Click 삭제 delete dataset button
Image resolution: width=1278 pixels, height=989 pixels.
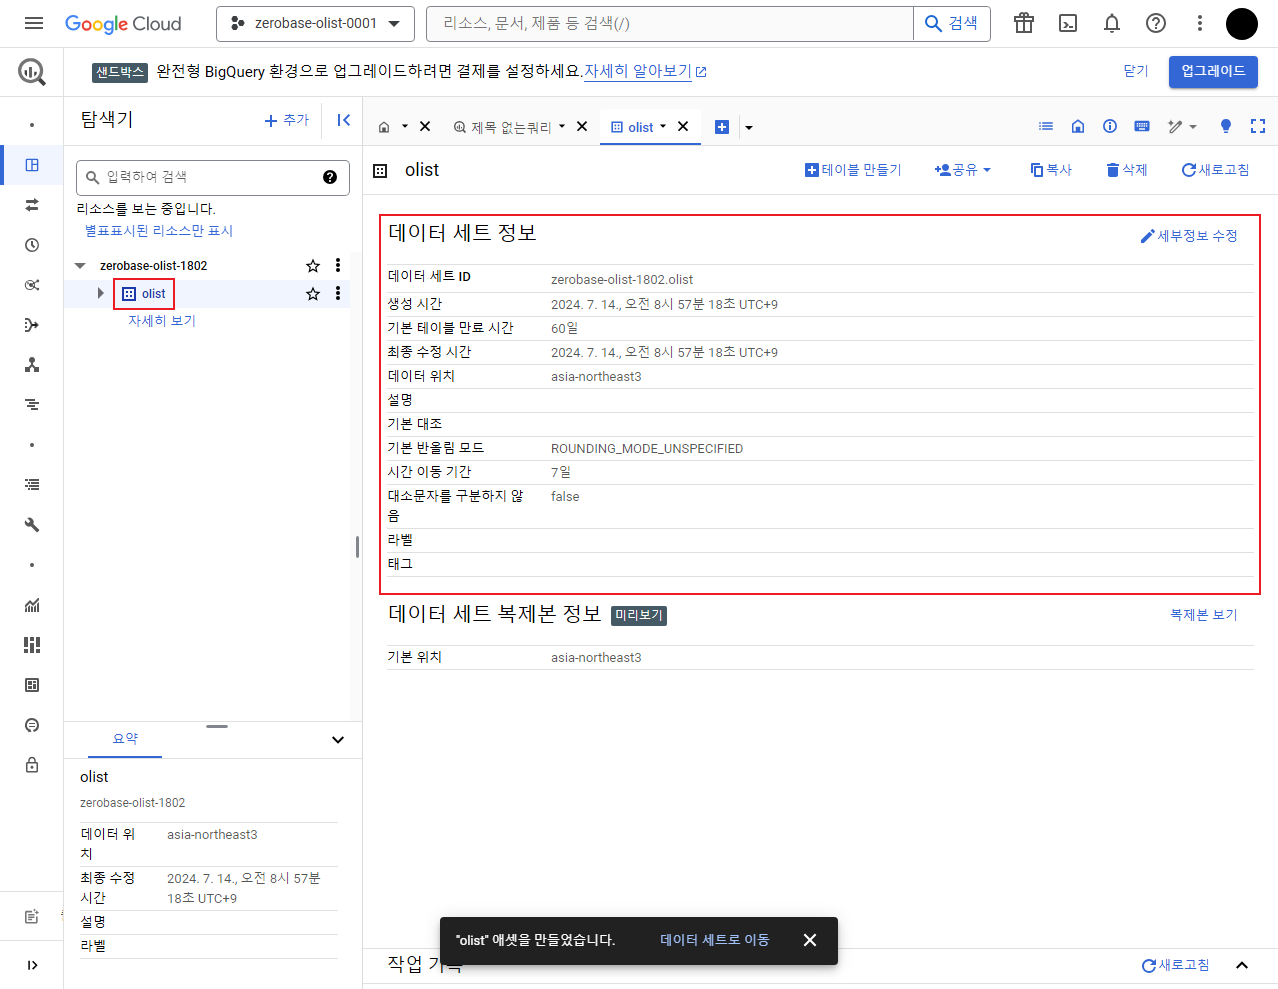pos(1127,170)
